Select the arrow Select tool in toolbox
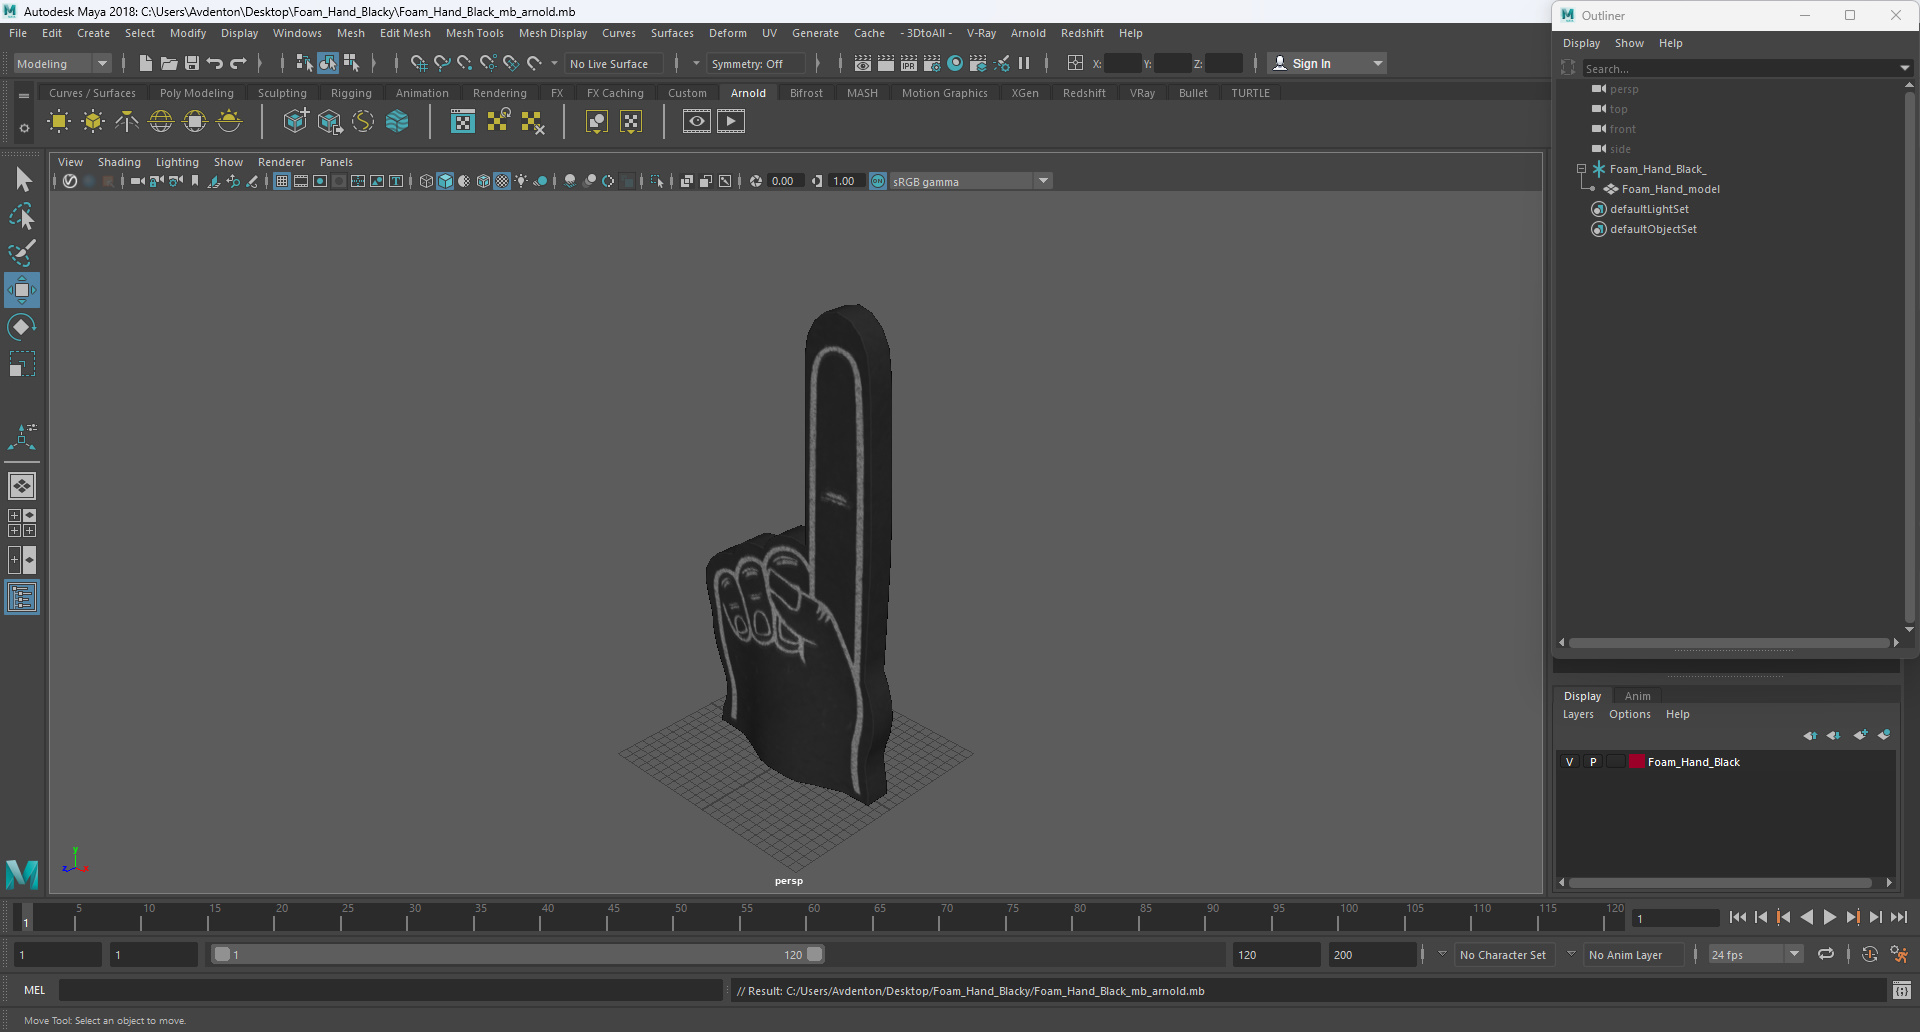1920x1032 pixels. (23, 180)
